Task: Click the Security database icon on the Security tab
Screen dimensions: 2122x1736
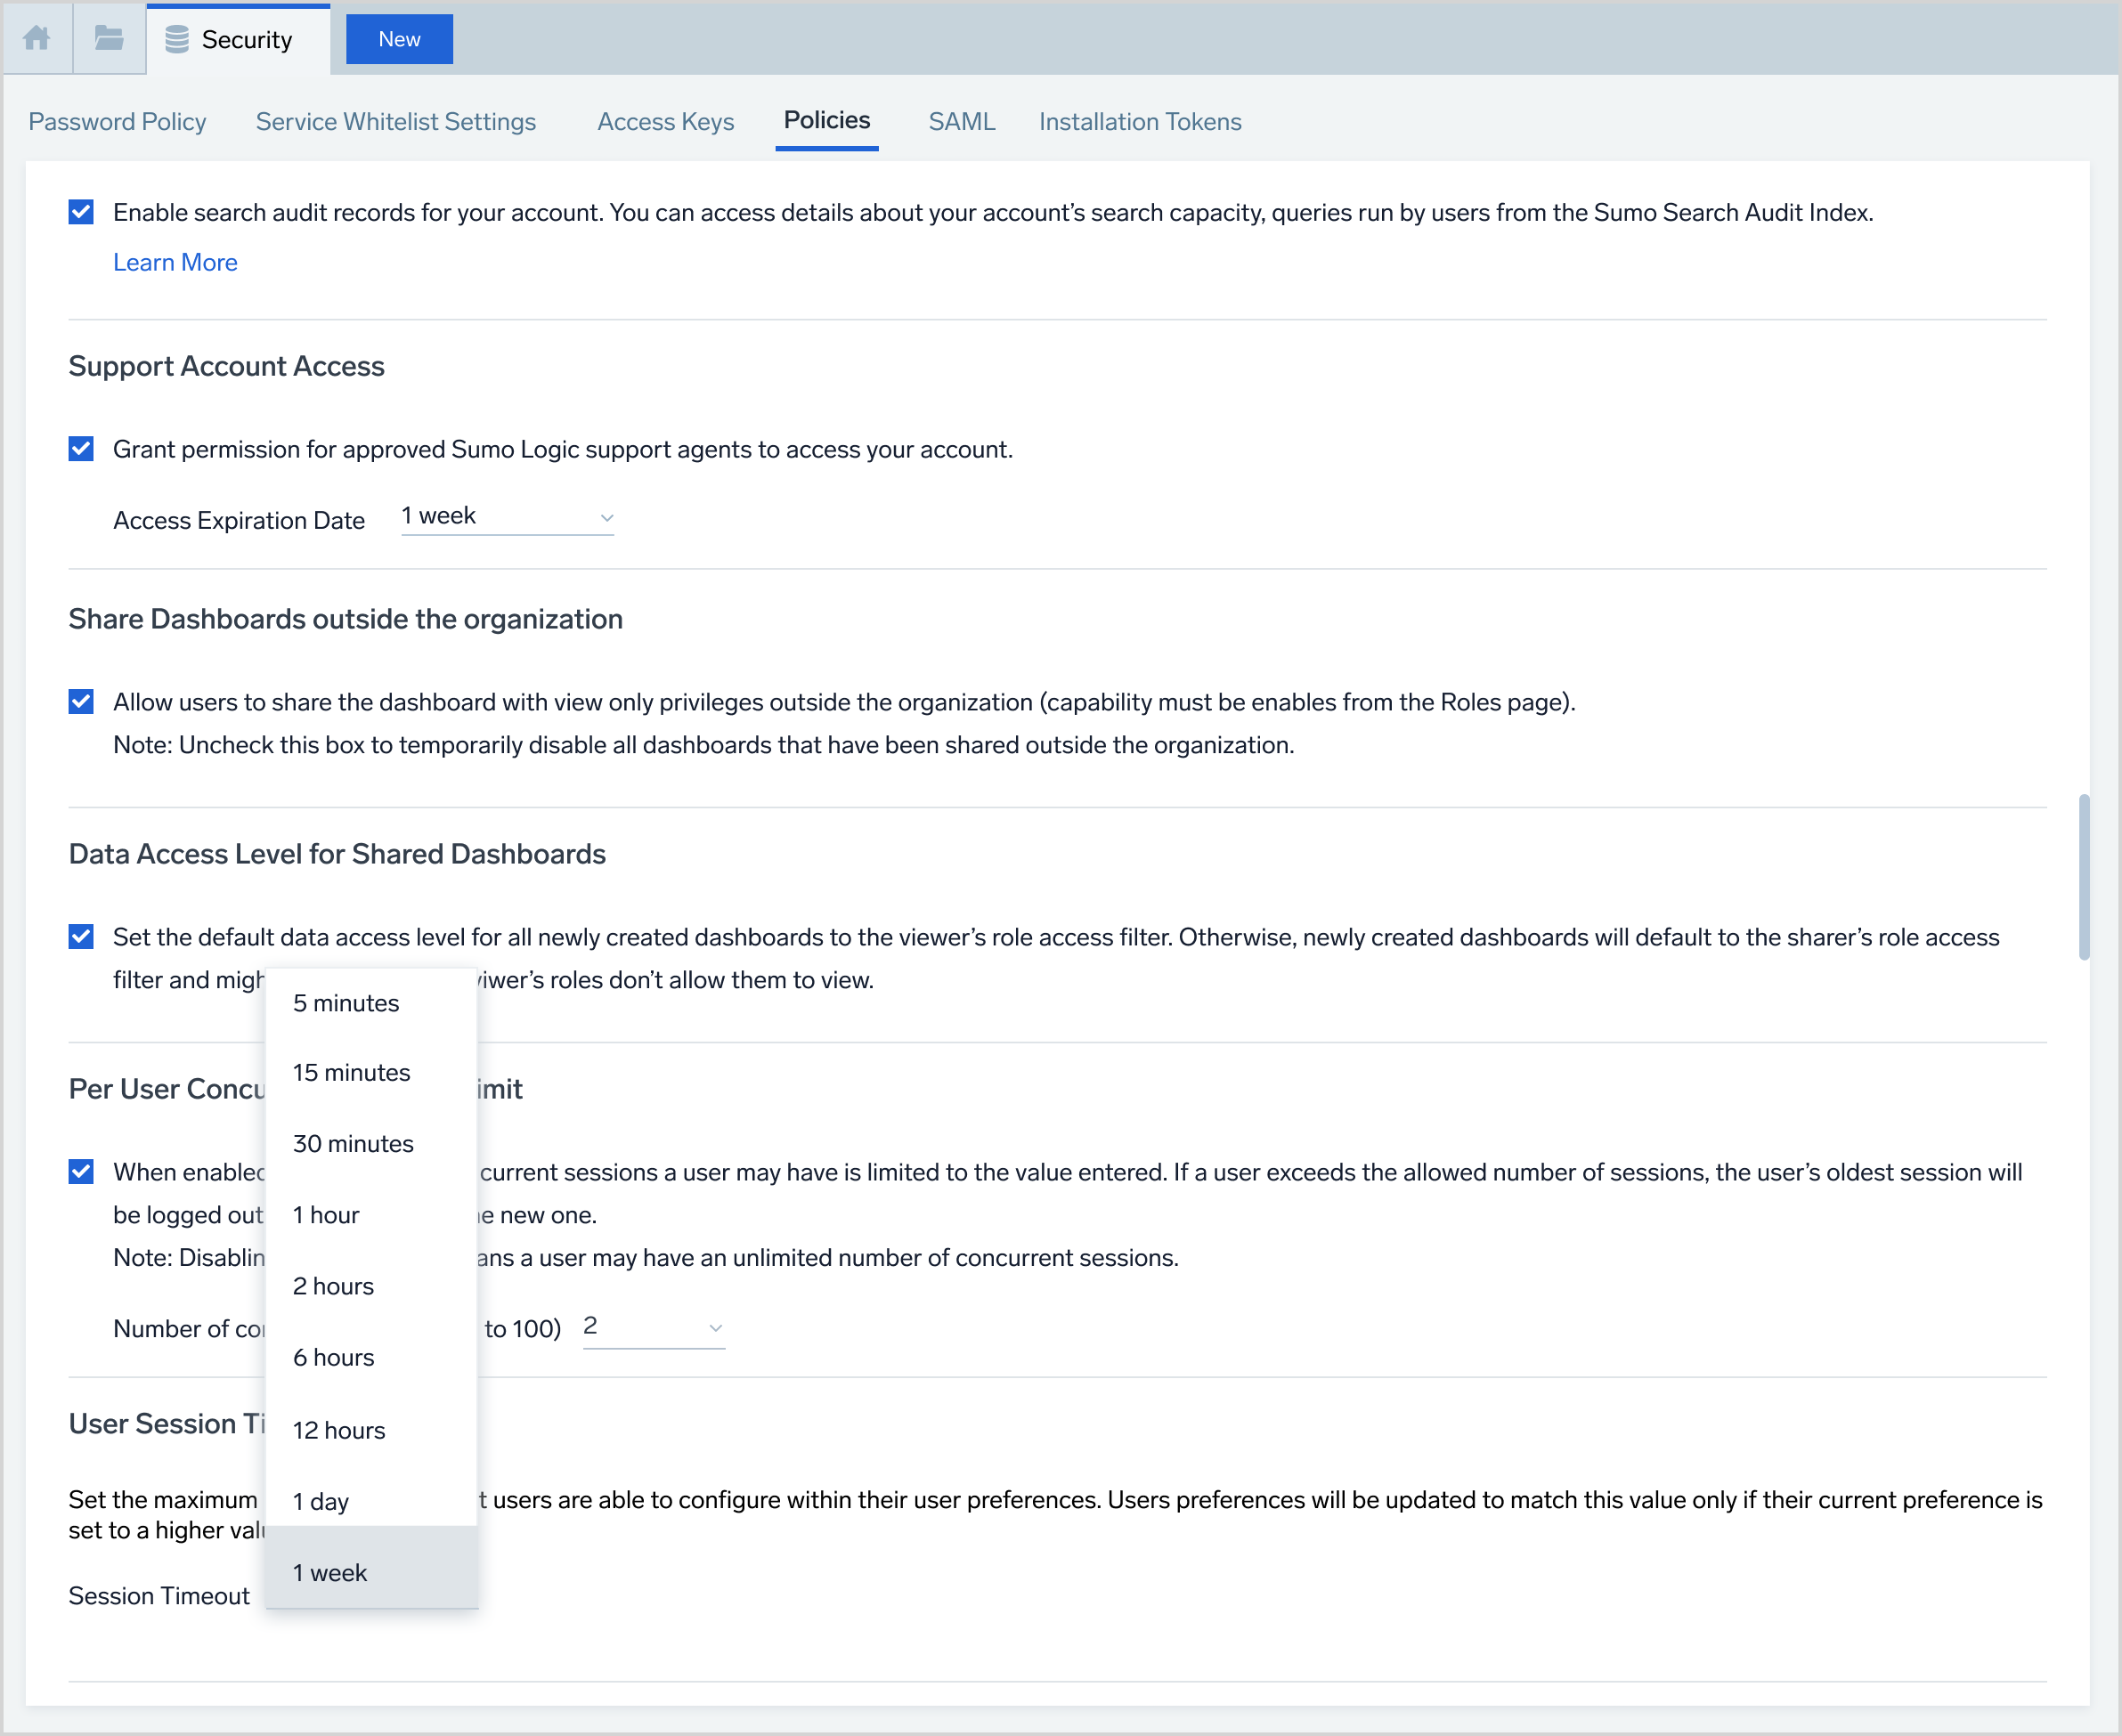Action: tap(176, 38)
